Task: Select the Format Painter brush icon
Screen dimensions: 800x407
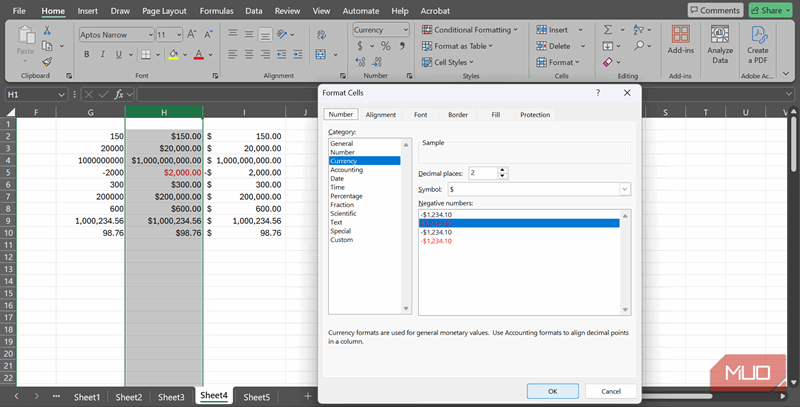Action: 47,62
